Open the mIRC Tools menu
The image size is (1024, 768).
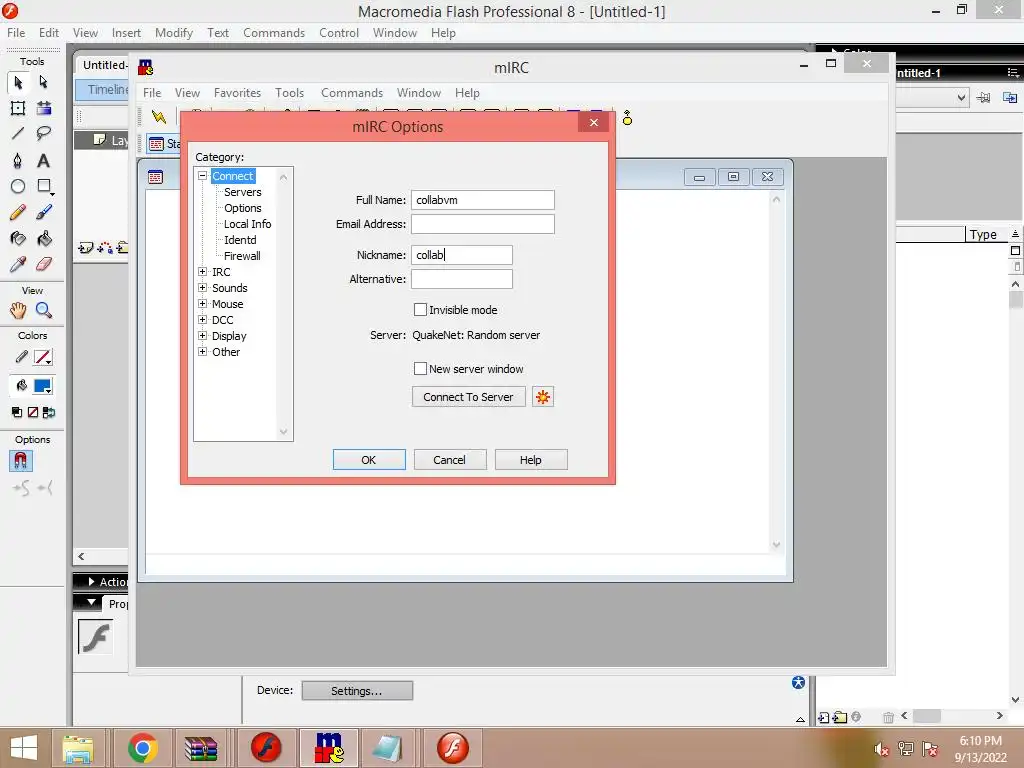[x=289, y=93]
